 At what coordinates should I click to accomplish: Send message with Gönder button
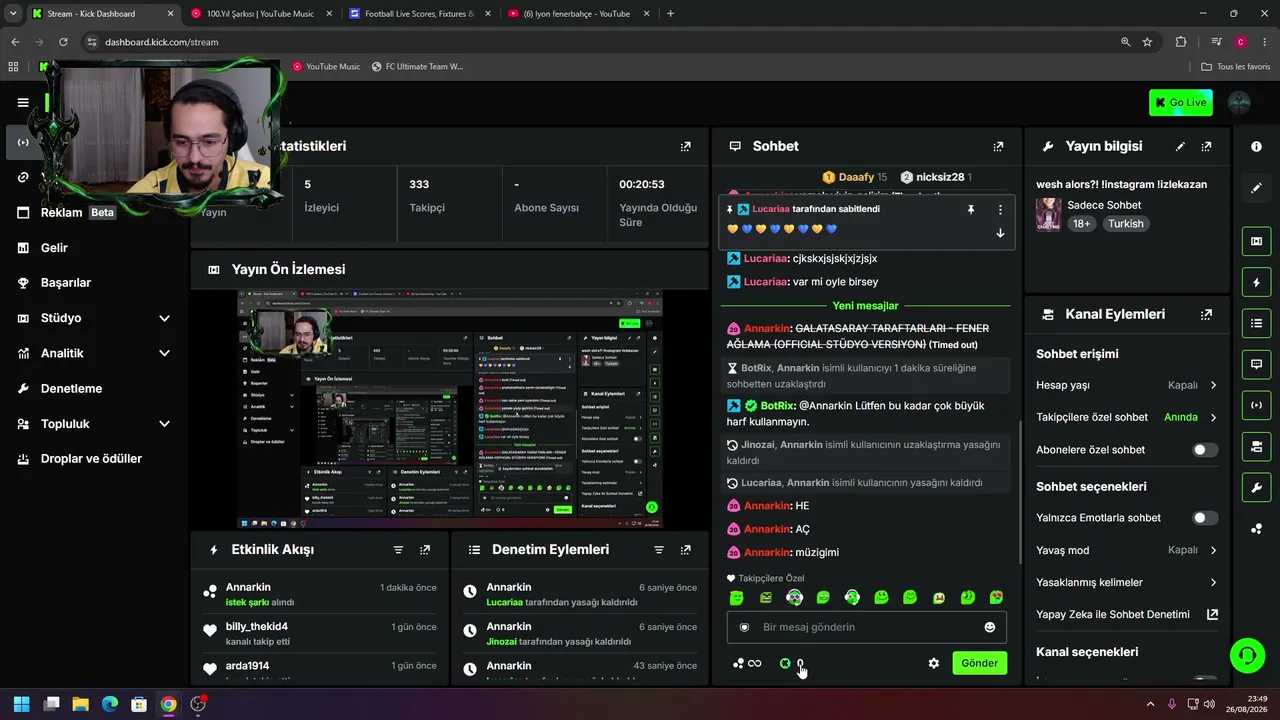click(979, 663)
